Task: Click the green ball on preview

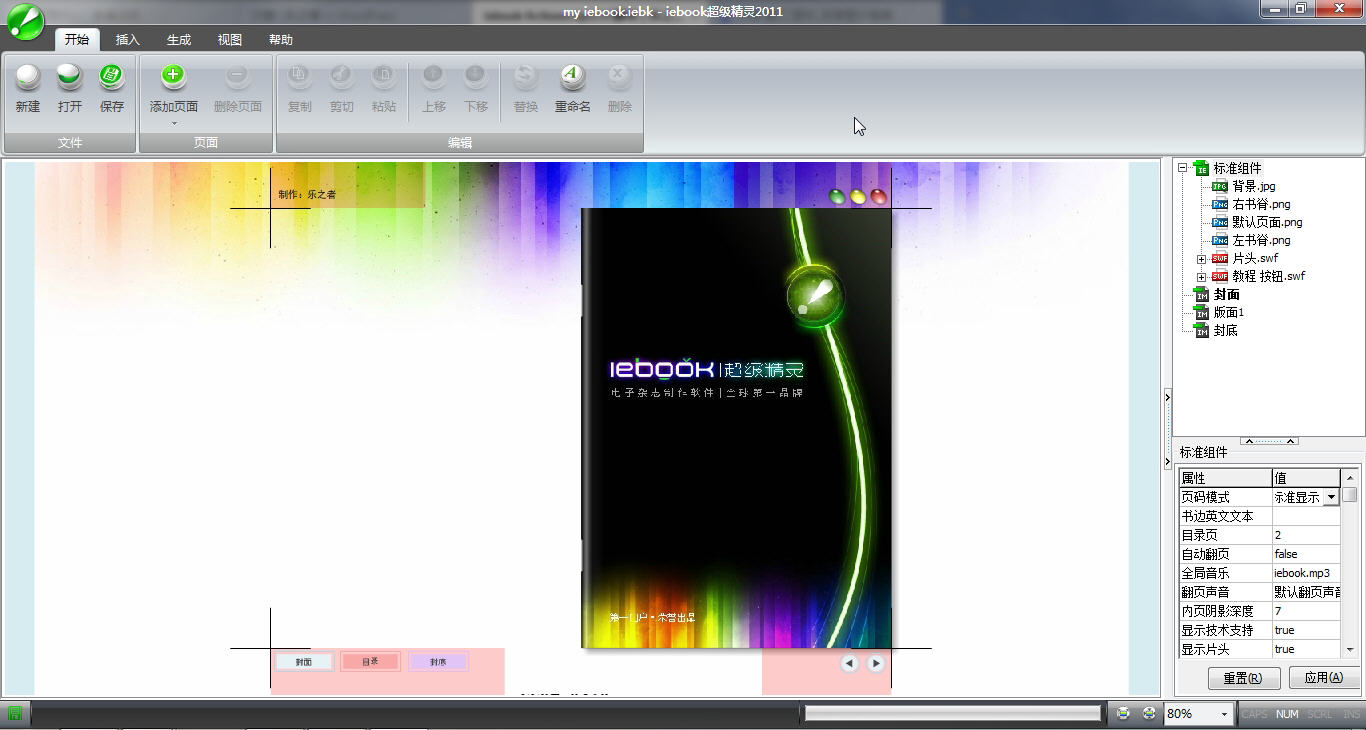Action: click(838, 197)
